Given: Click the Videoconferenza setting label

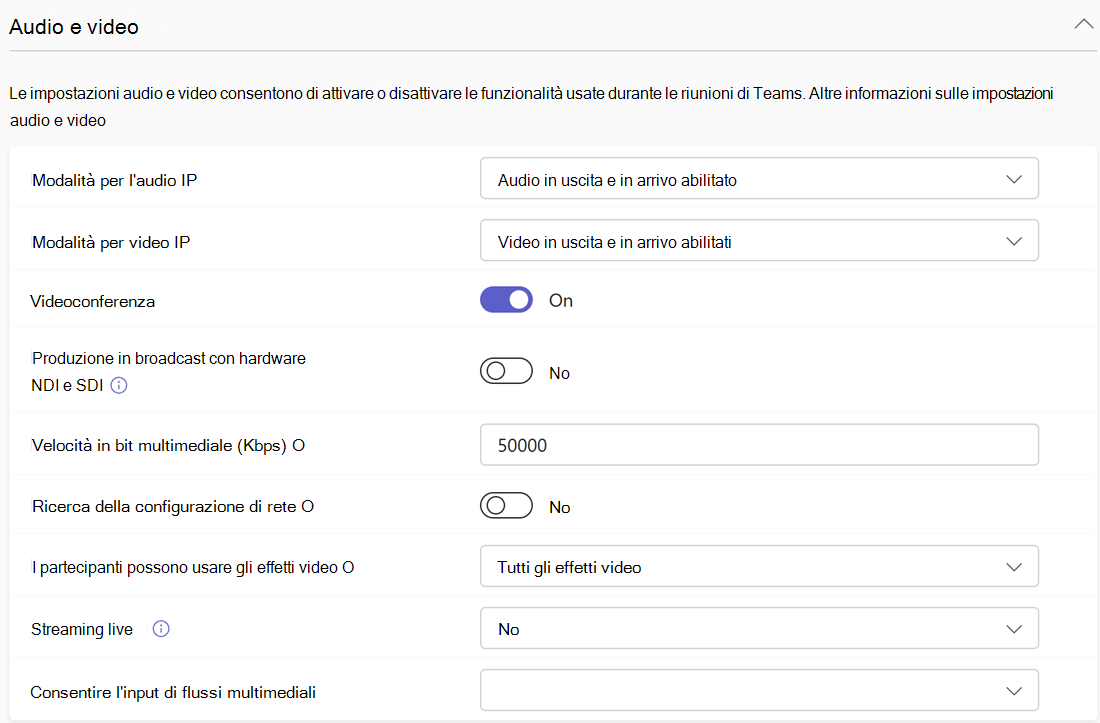Looking at the screenshot, I should coord(93,301).
